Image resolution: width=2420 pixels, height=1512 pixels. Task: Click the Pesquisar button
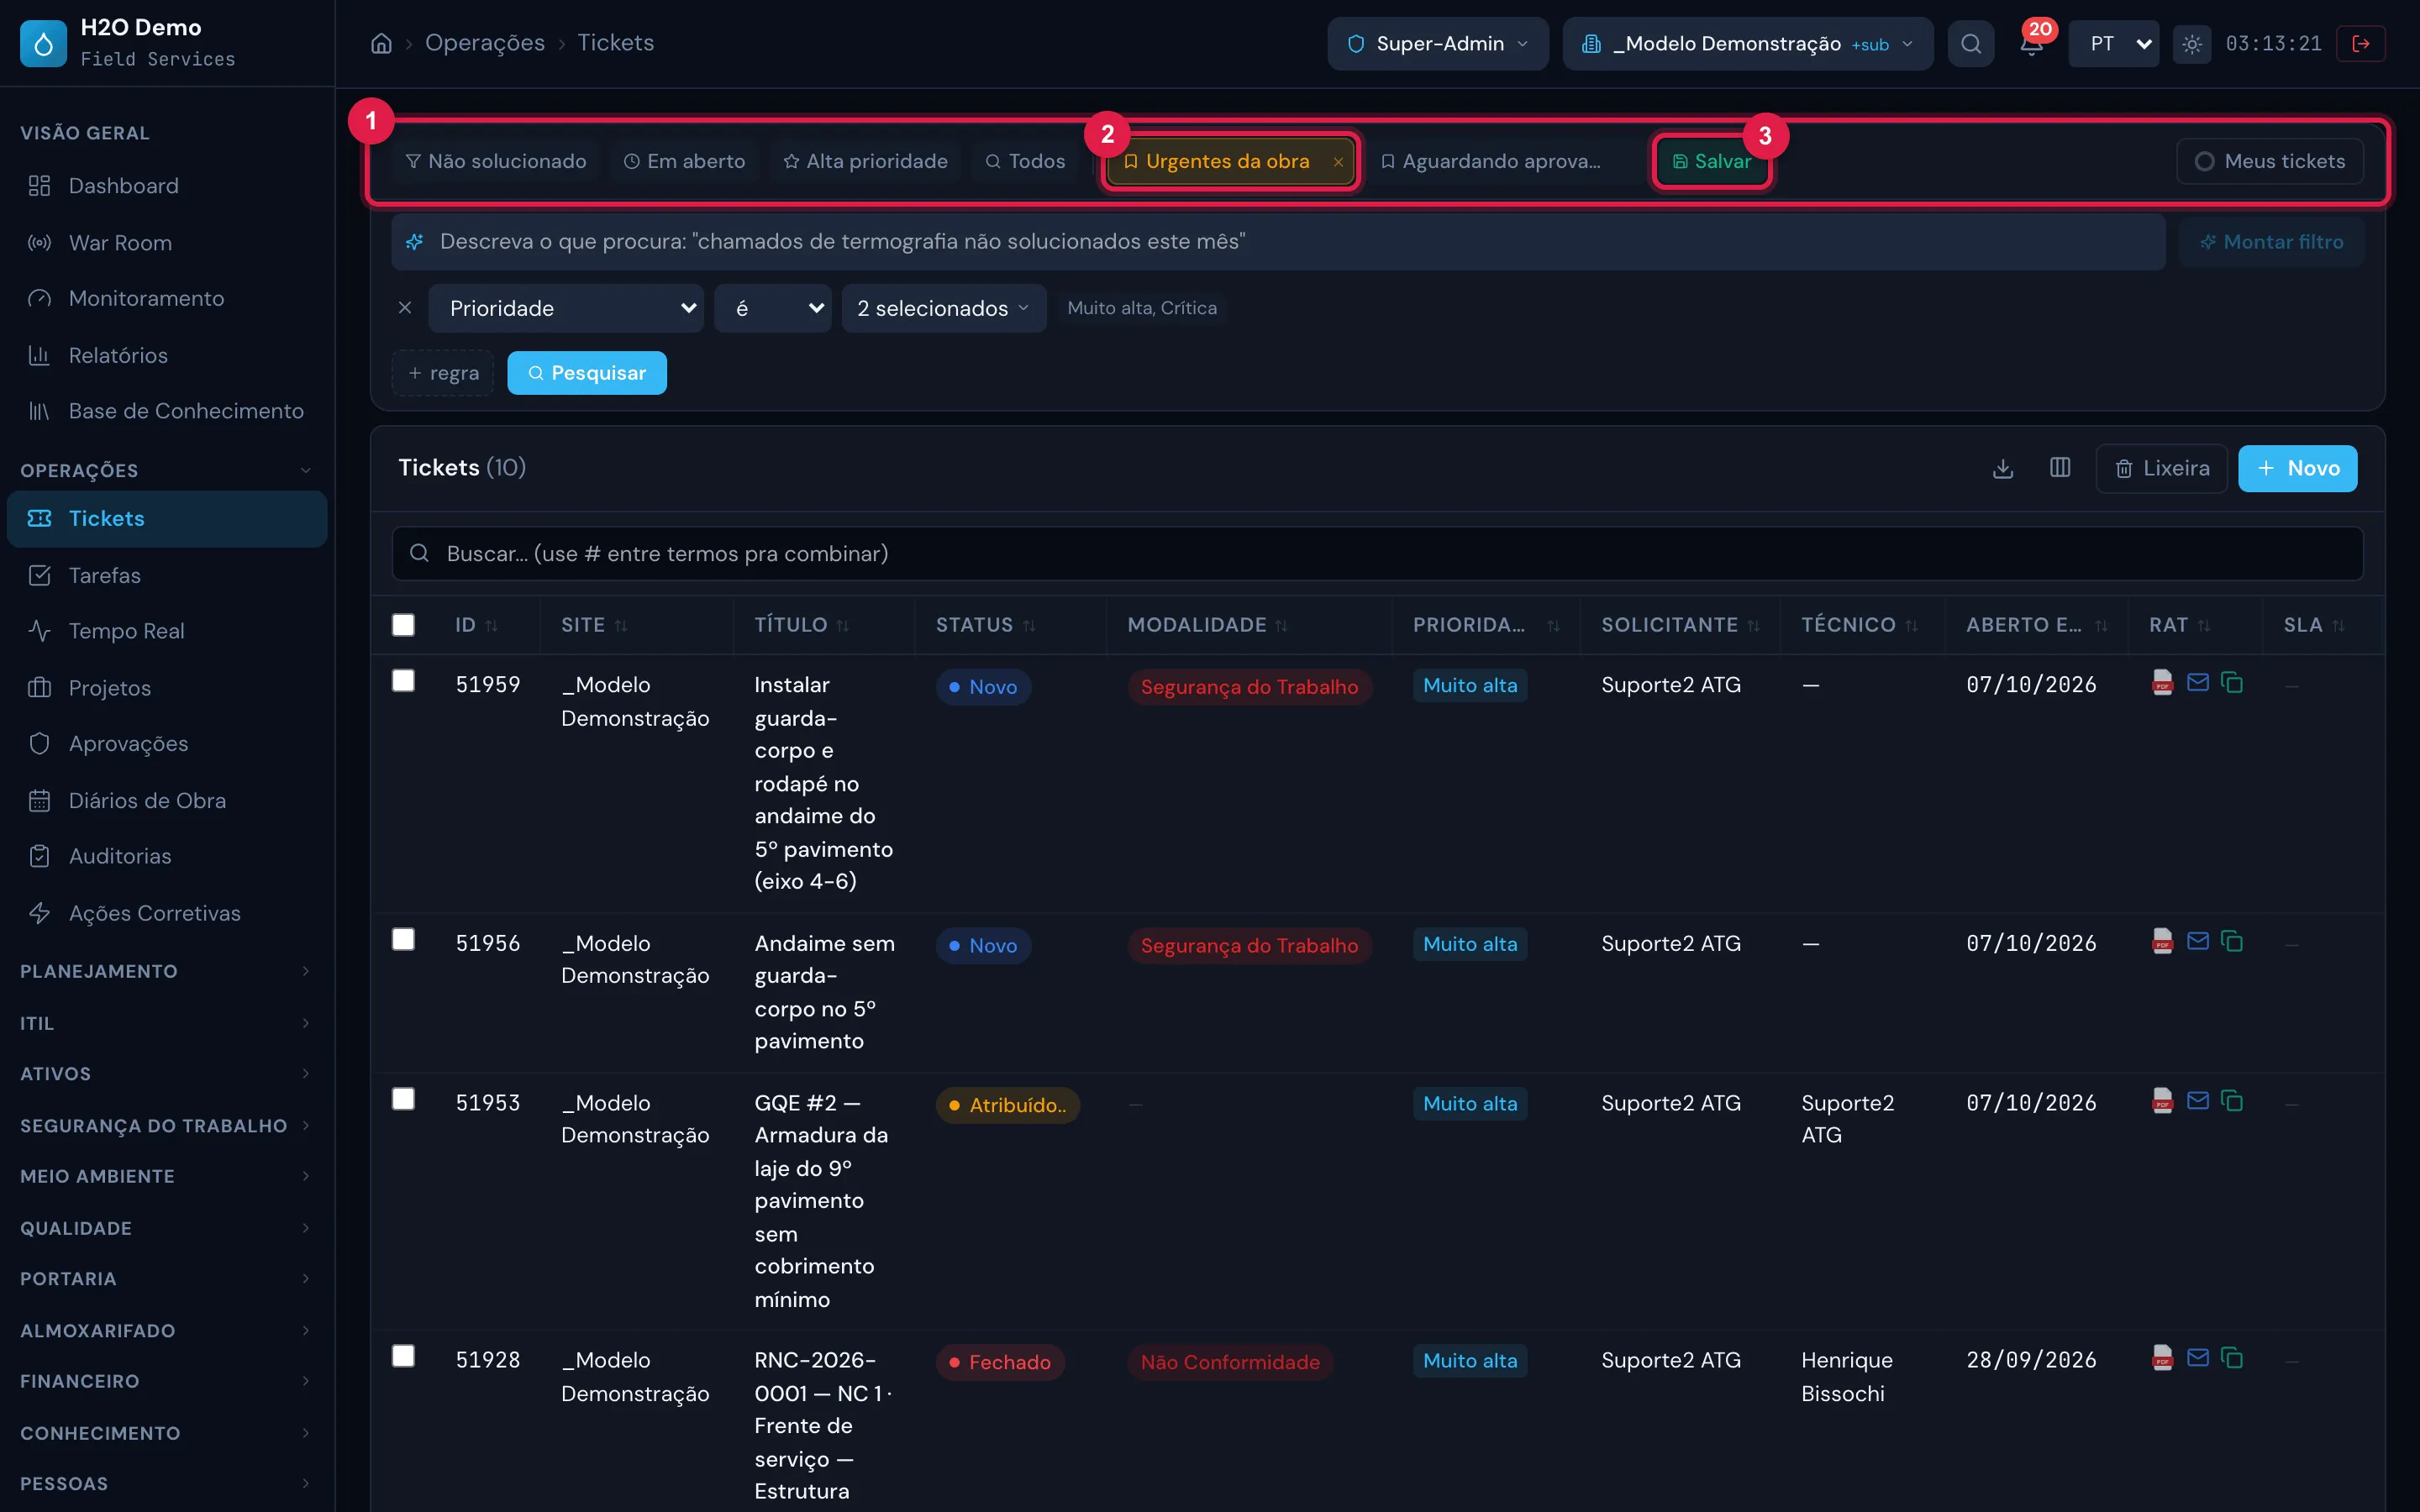pyautogui.click(x=587, y=373)
